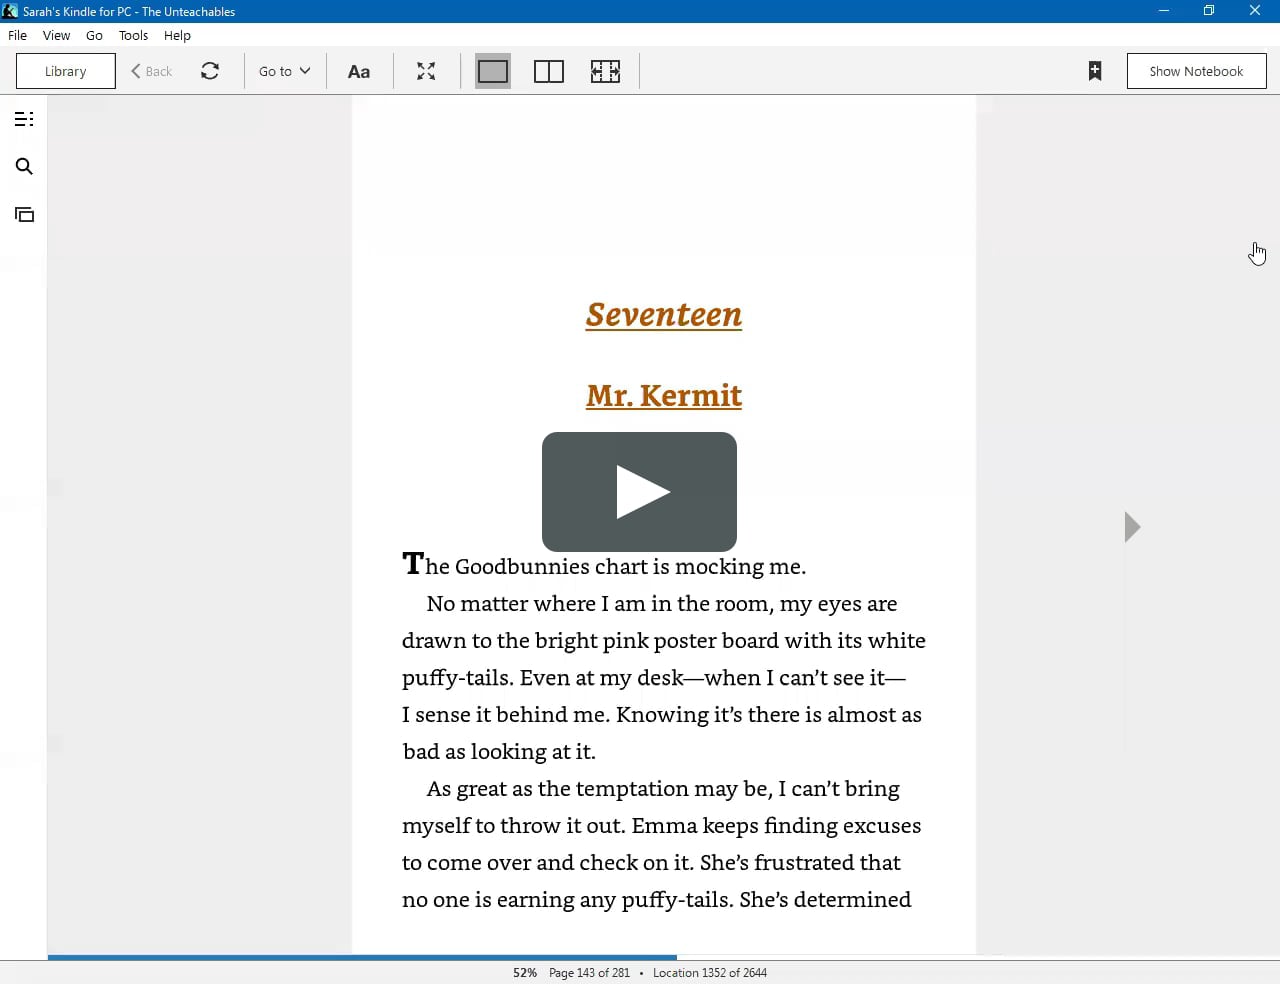Switch to two column view
The width and height of the screenshot is (1280, 984).
coord(549,71)
